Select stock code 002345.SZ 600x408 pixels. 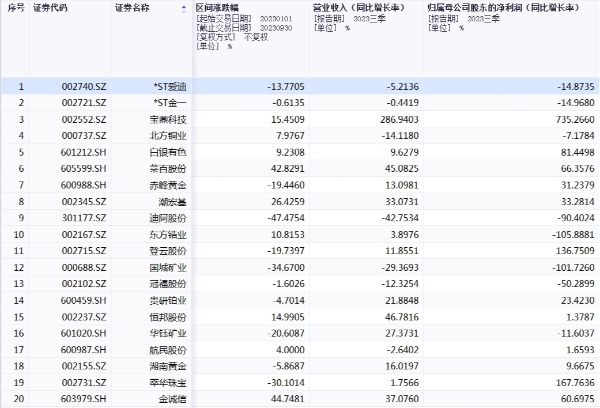pyautogui.click(x=84, y=202)
